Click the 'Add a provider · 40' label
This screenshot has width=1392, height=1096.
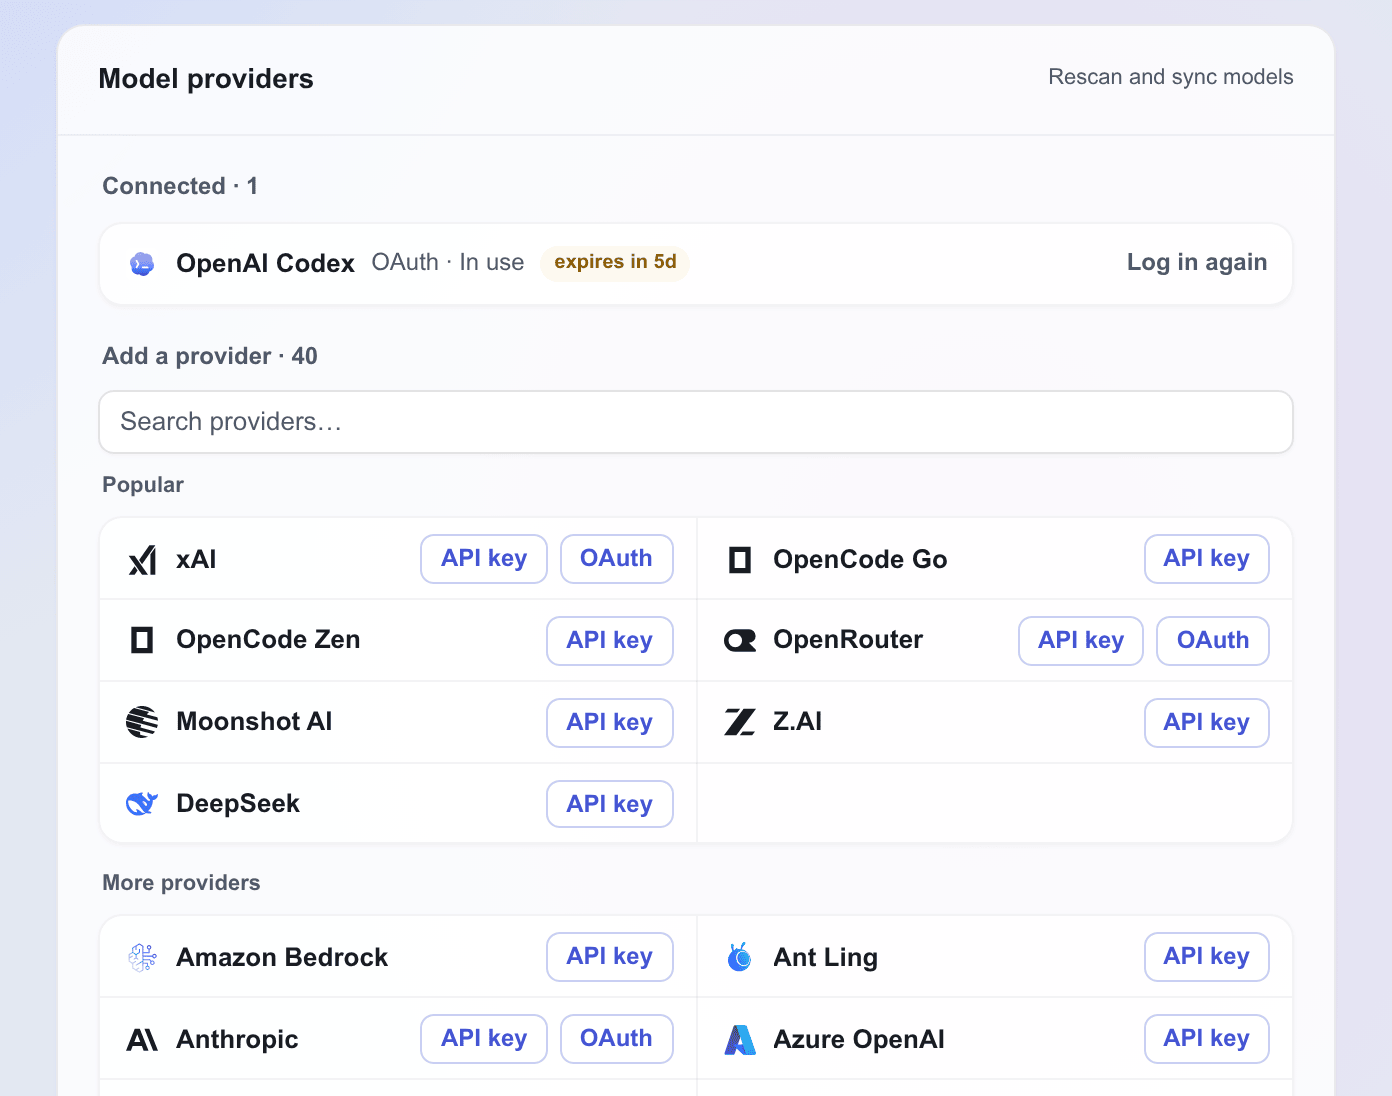pyautogui.click(x=210, y=356)
